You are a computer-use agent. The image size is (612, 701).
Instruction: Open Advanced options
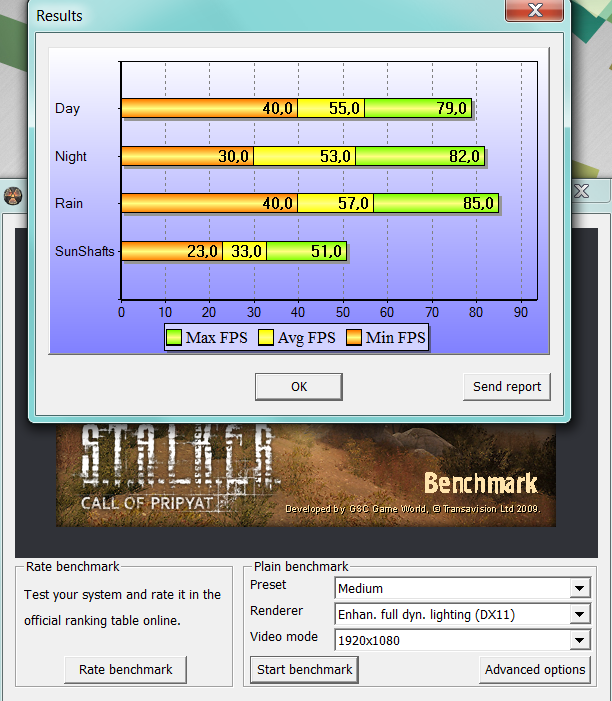click(535, 669)
